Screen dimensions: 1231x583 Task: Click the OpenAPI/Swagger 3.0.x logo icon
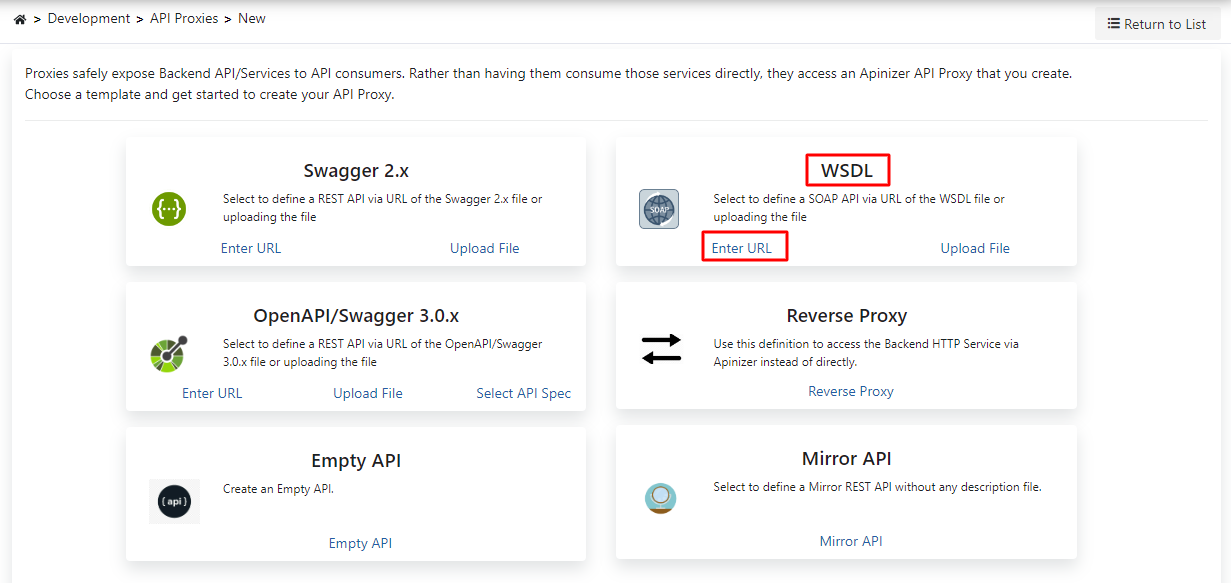tap(168, 354)
